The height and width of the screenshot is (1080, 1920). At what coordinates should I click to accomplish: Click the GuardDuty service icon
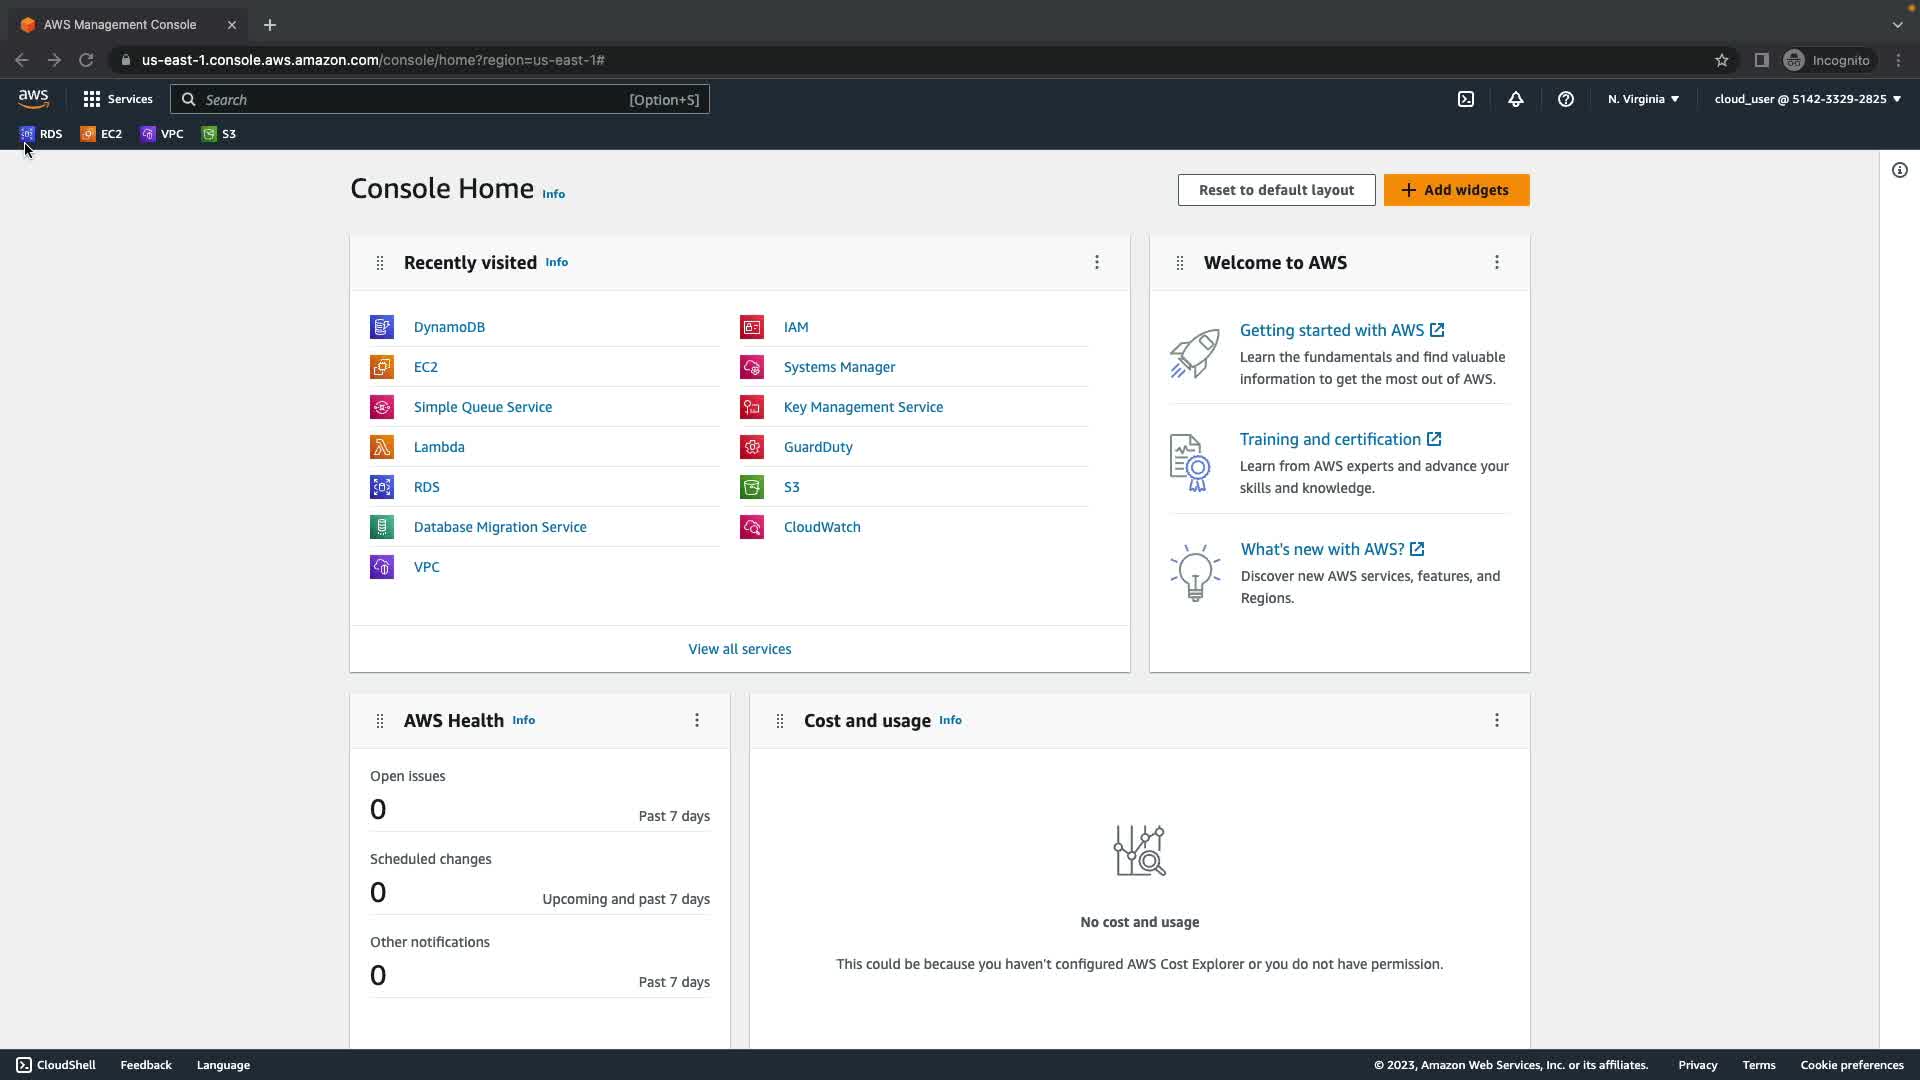752,447
